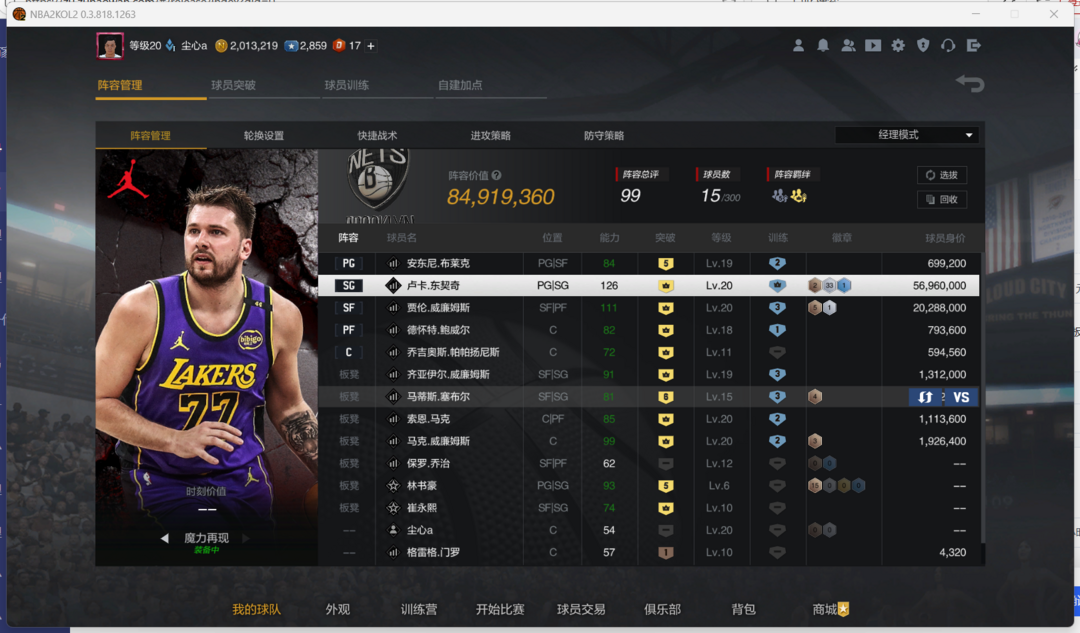Click next arrow beside 魔力再现
Viewport: 1080px width, 633px height.
click(246, 538)
